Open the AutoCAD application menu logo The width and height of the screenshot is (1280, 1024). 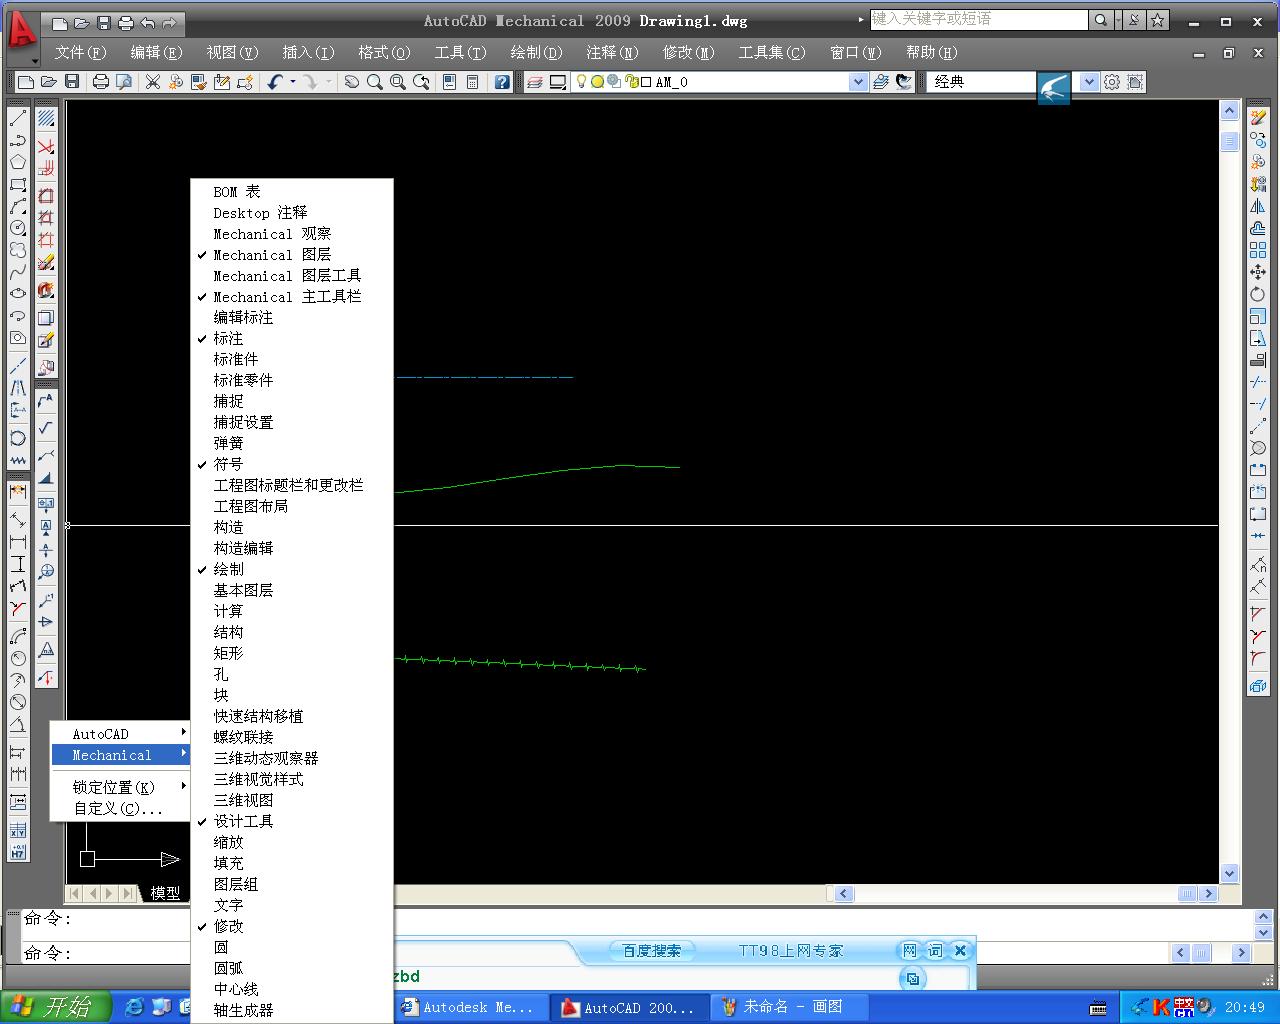tap(22, 31)
